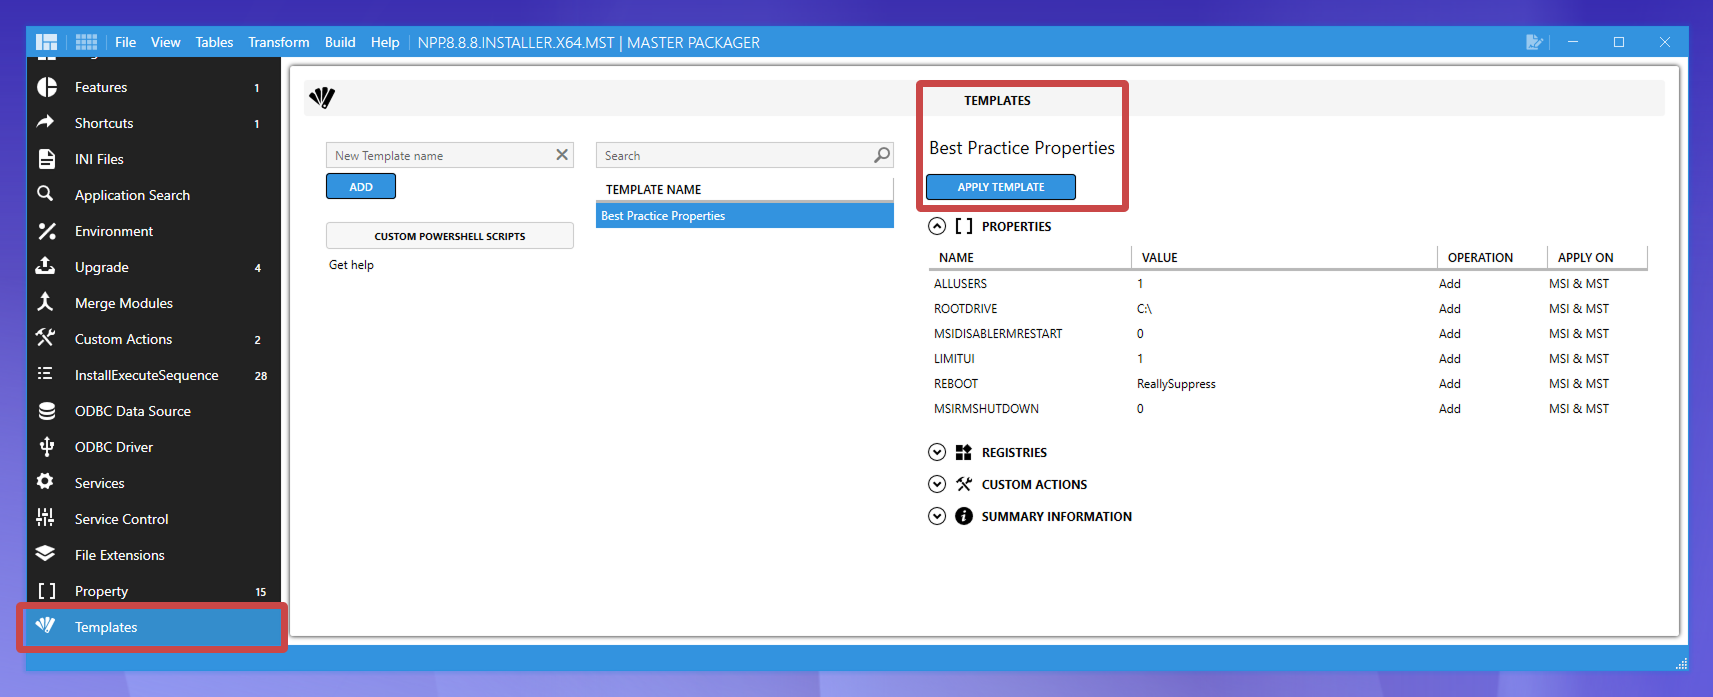
Task: Open the Services gear icon
Action: (46, 482)
